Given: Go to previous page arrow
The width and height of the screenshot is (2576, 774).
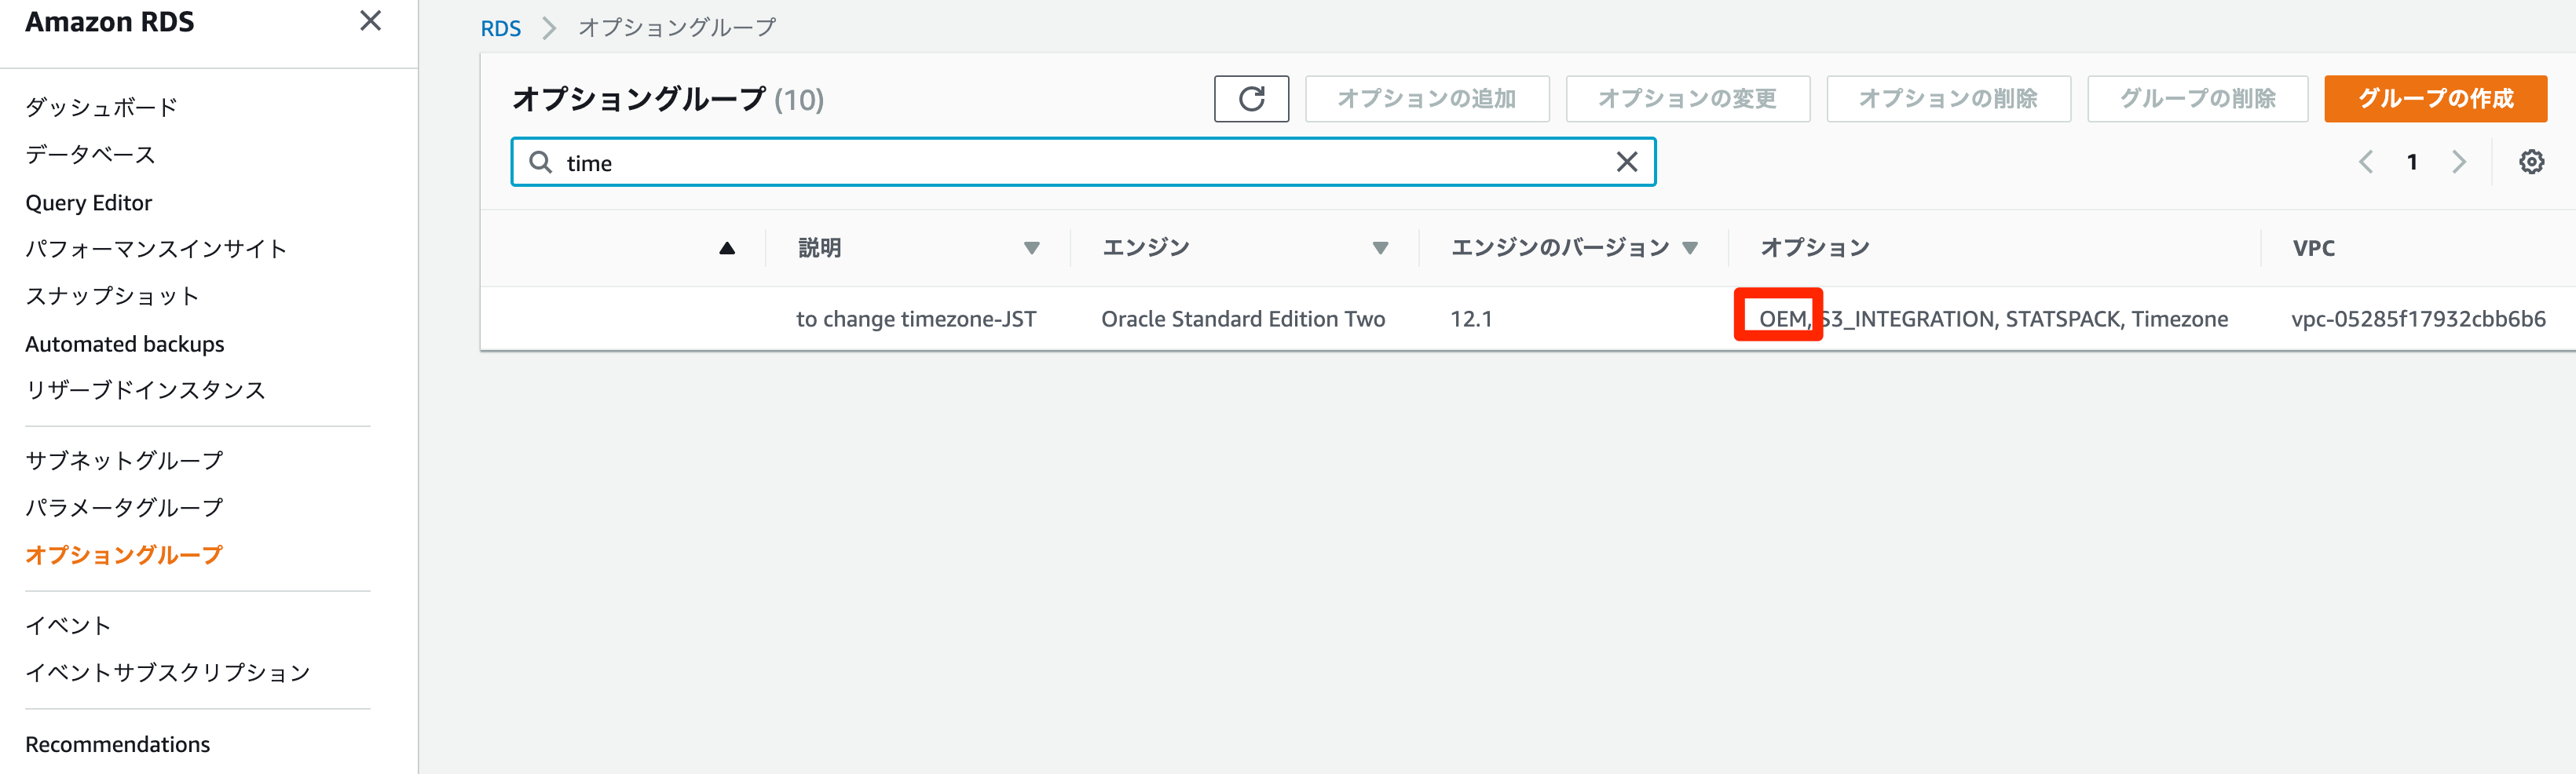Looking at the screenshot, I should click(2365, 162).
